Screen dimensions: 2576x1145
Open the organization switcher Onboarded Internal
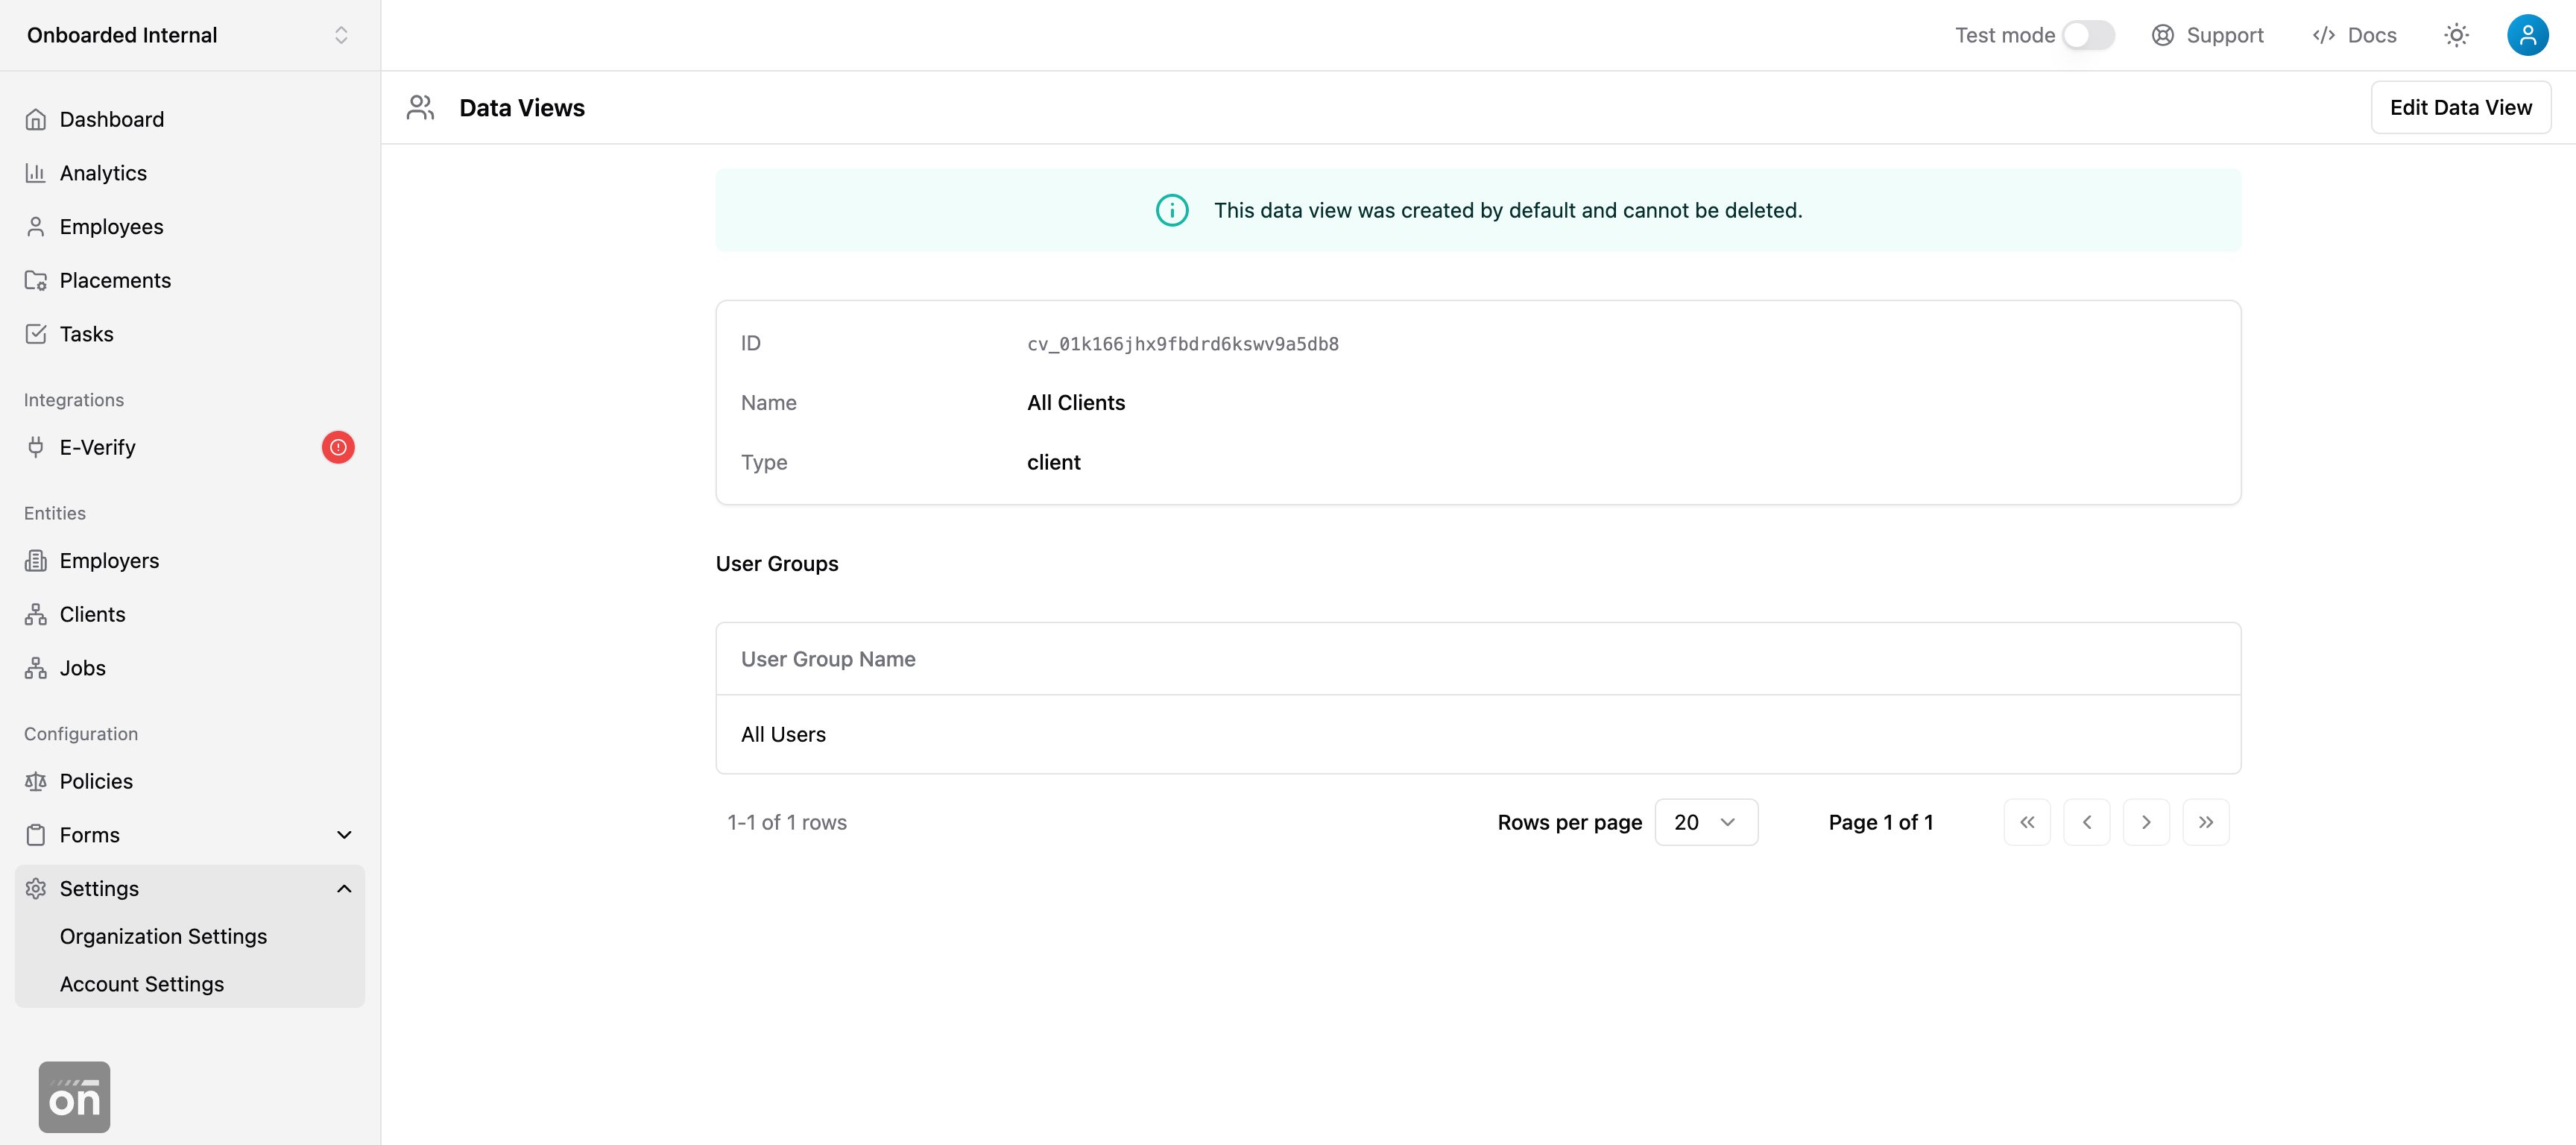189,35
